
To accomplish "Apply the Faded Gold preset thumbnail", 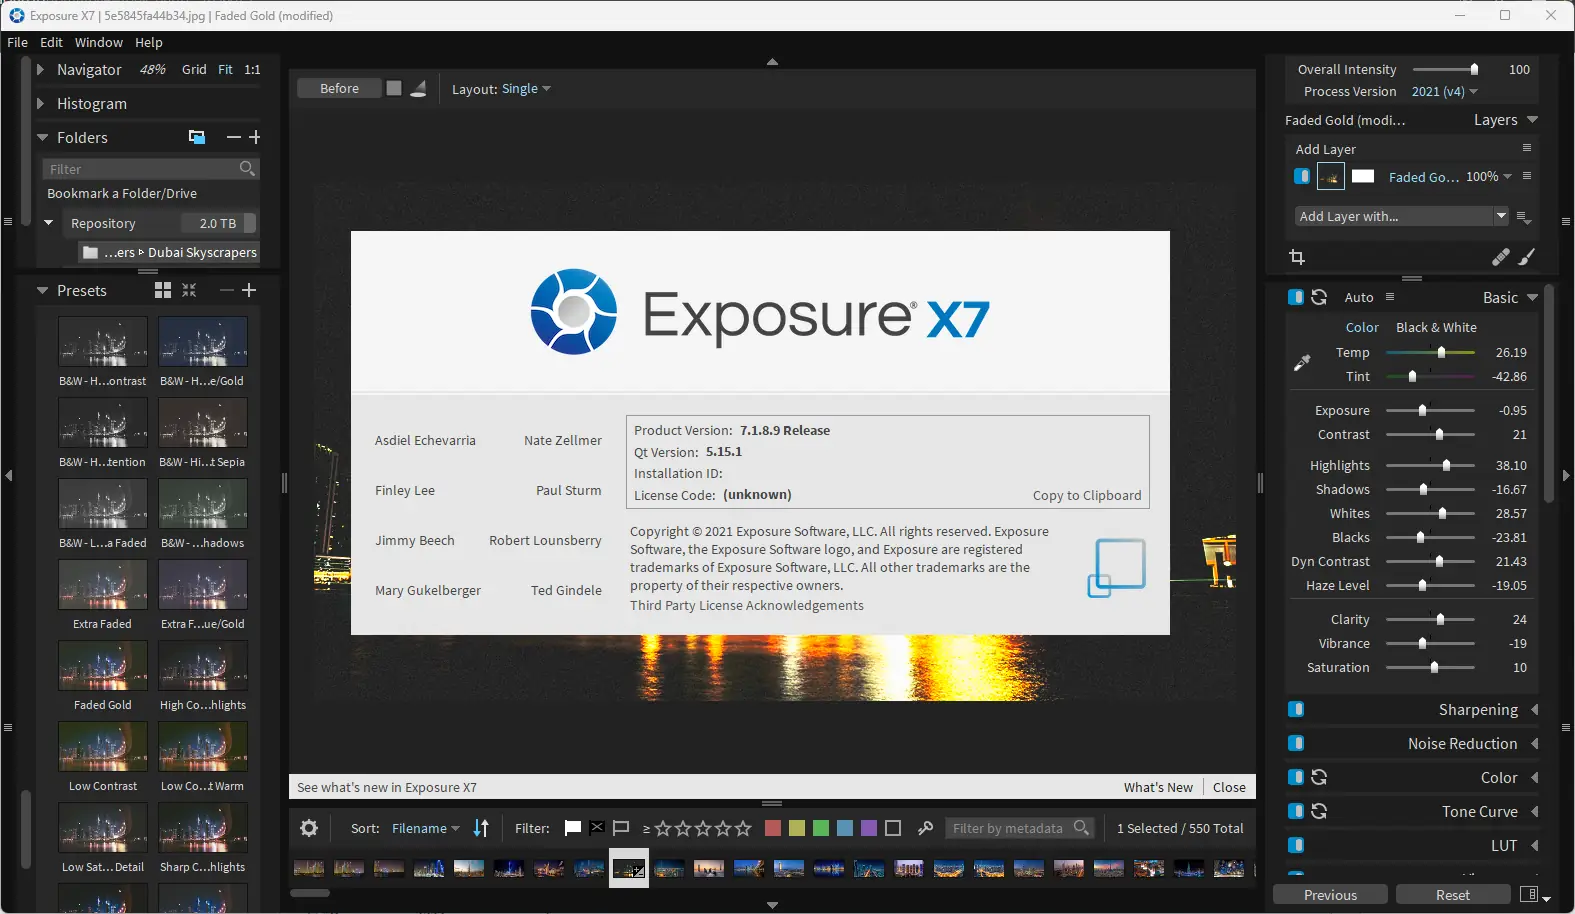I will click(x=103, y=665).
